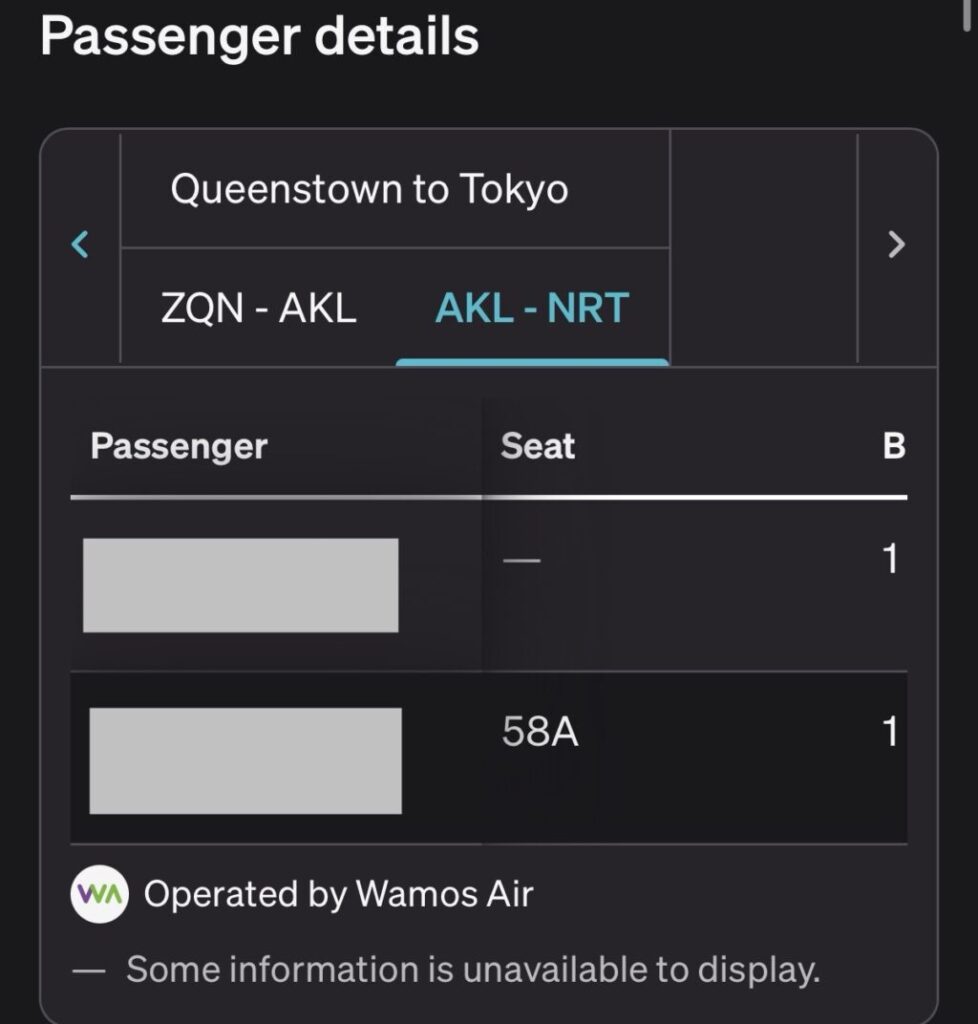Click the truncated B column header
The width and height of the screenshot is (978, 1024).
pyautogui.click(x=894, y=446)
